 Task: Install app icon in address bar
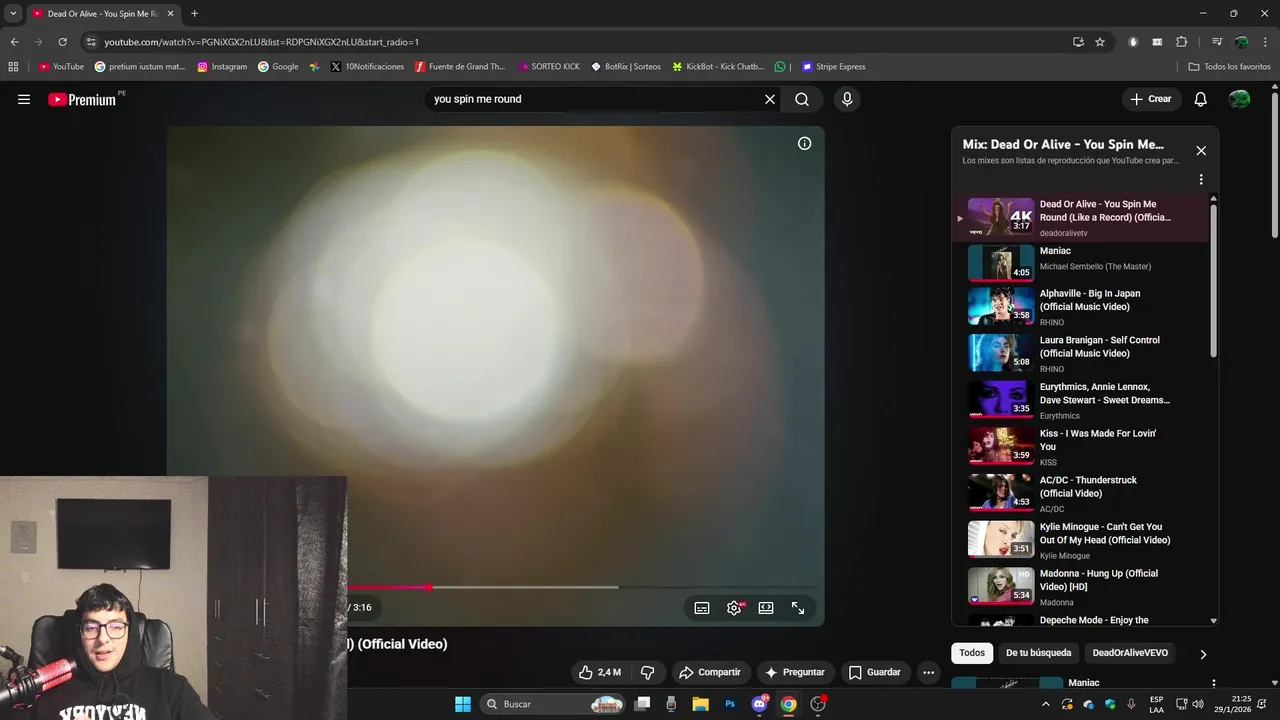pos(1078,42)
